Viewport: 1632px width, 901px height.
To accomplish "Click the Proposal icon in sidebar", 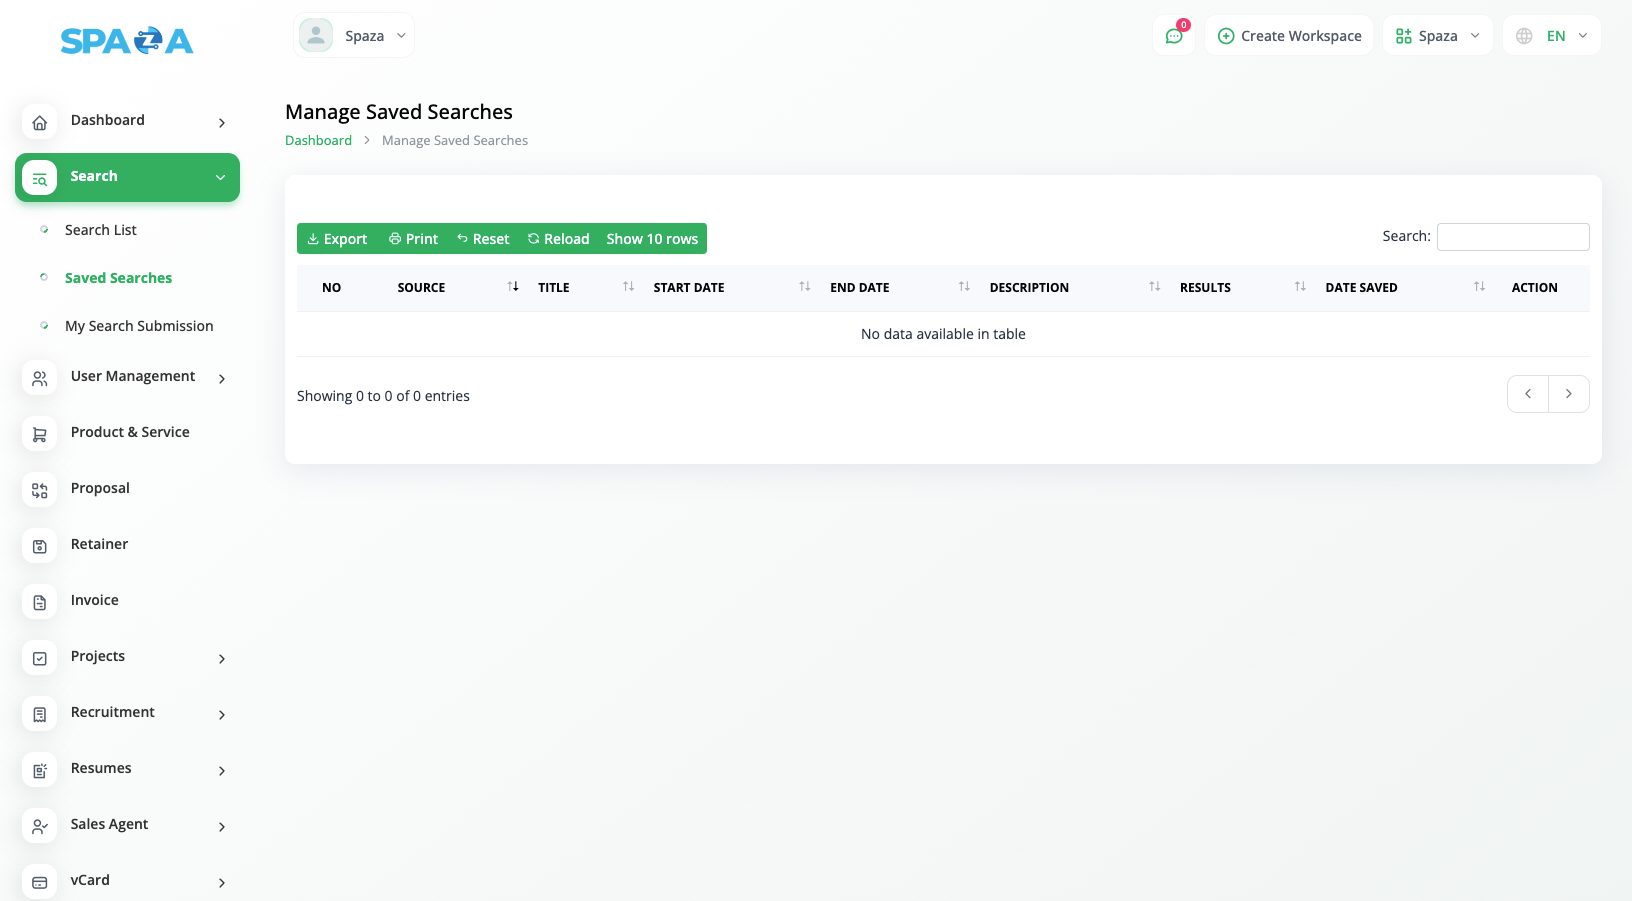I will pyautogui.click(x=40, y=490).
